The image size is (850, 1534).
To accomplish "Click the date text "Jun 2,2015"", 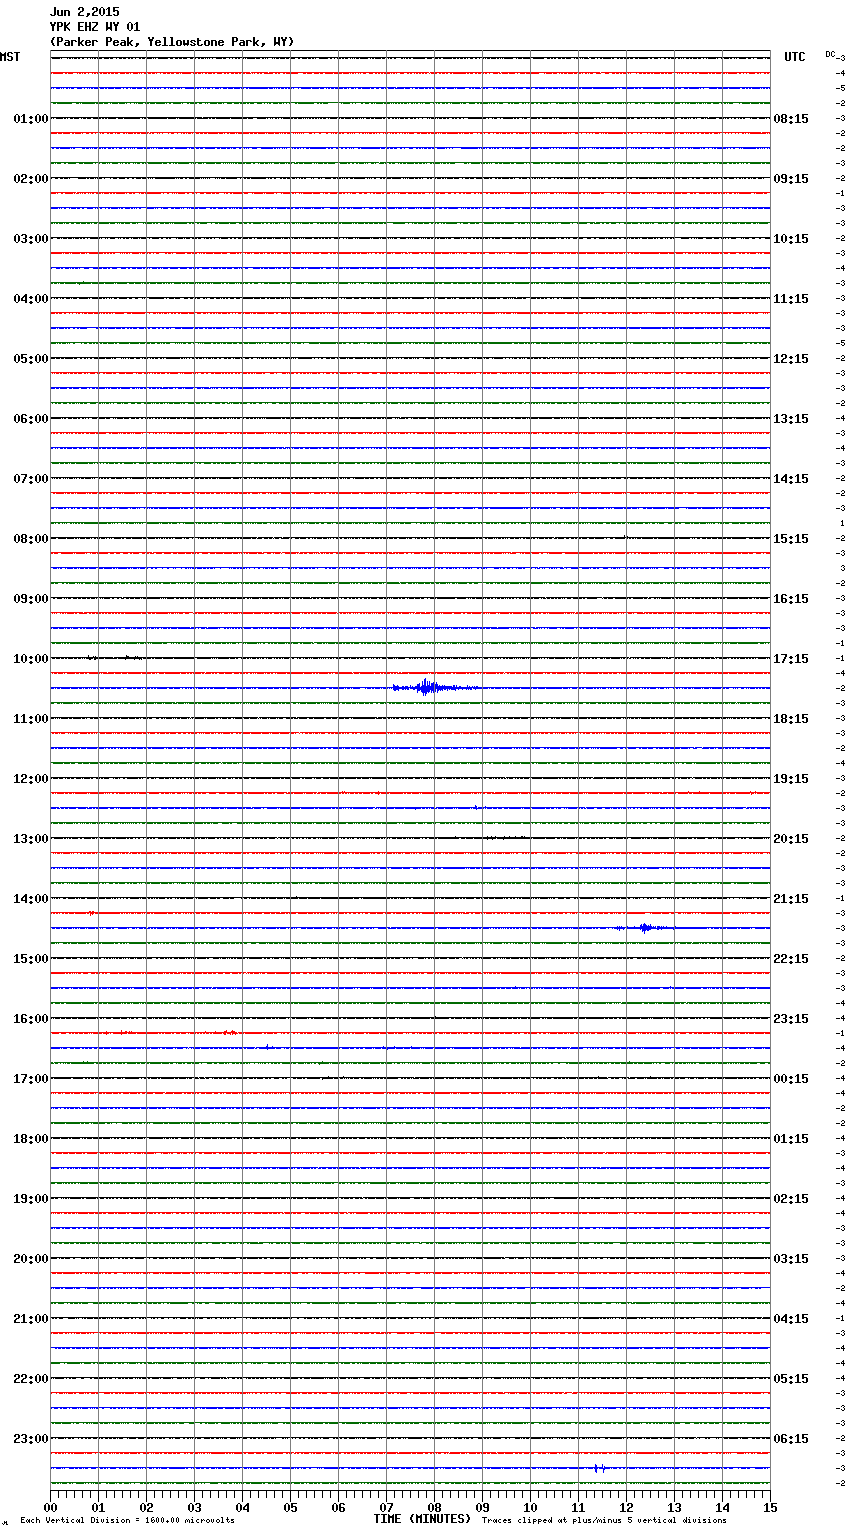I will point(84,12).
